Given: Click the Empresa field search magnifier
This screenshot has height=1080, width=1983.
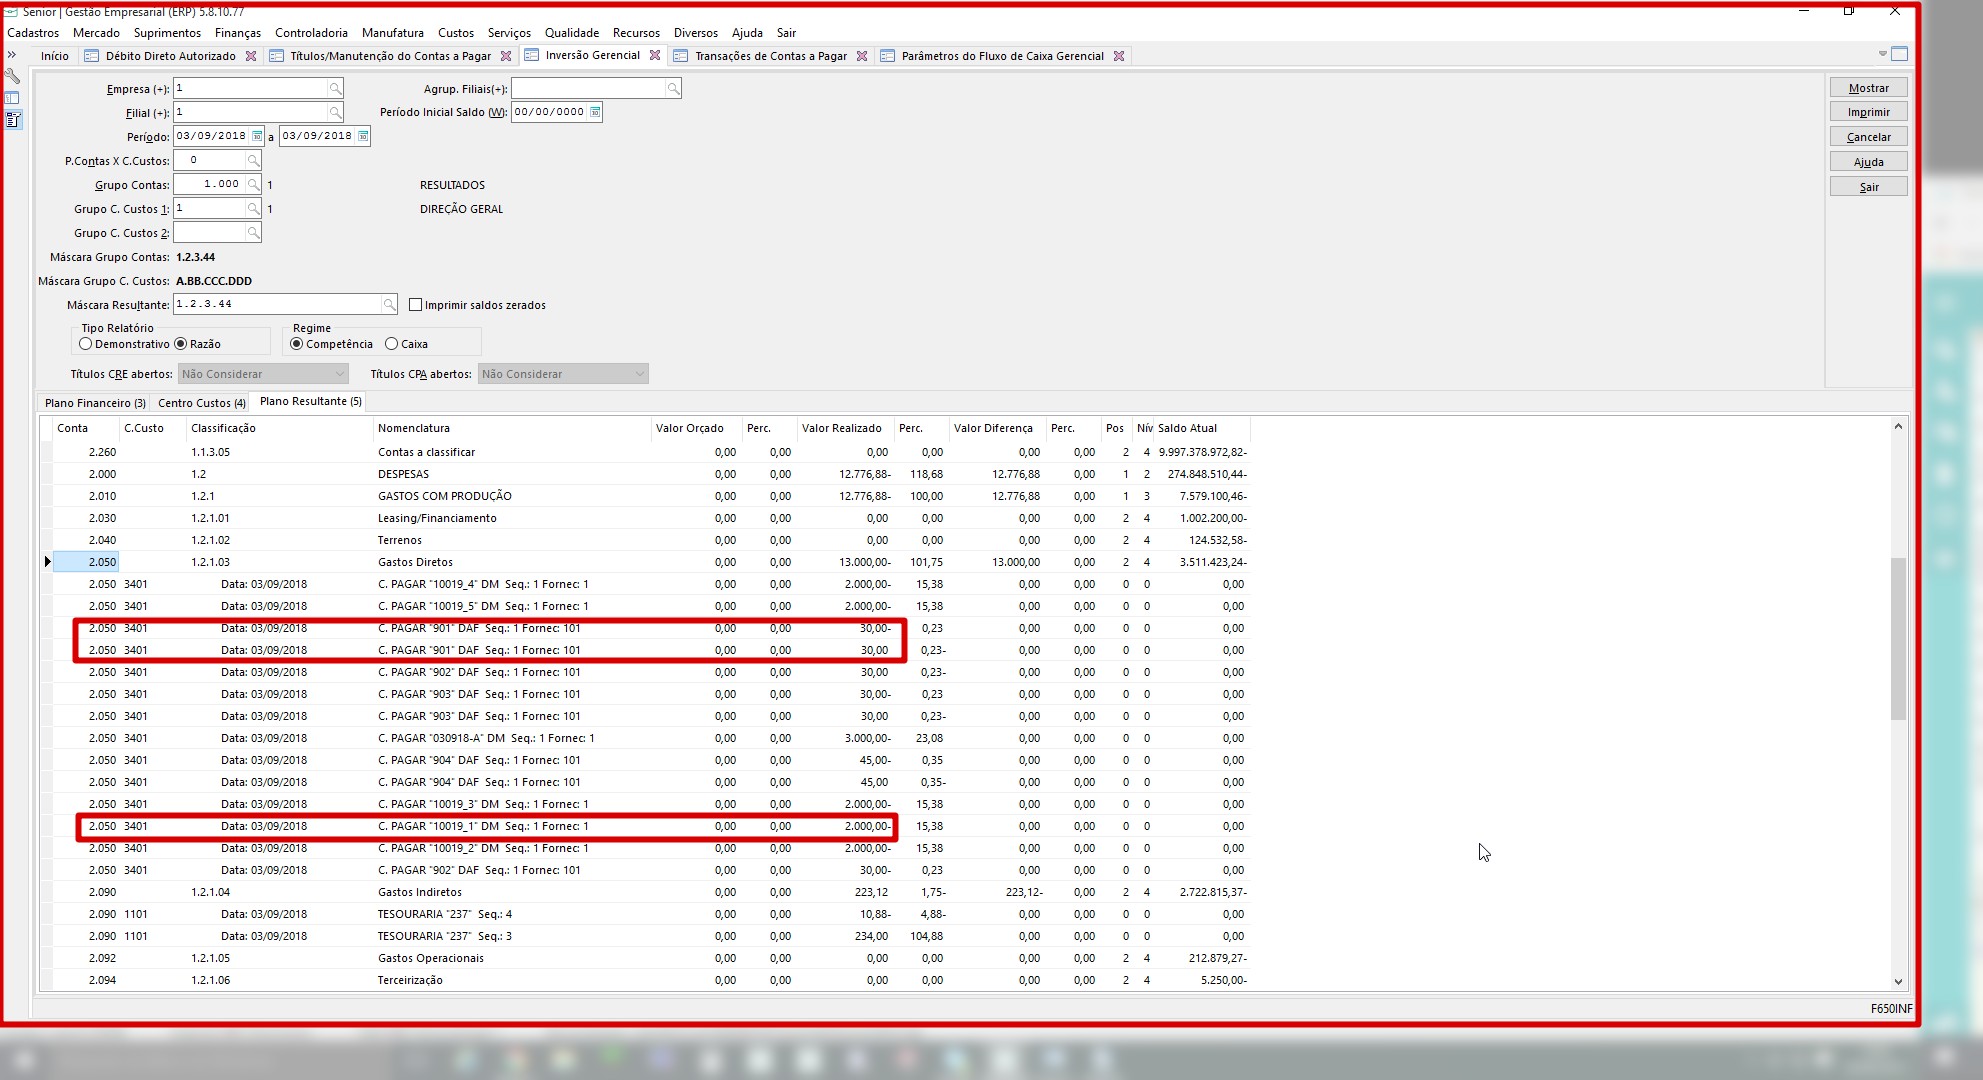Looking at the screenshot, I should 336,89.
